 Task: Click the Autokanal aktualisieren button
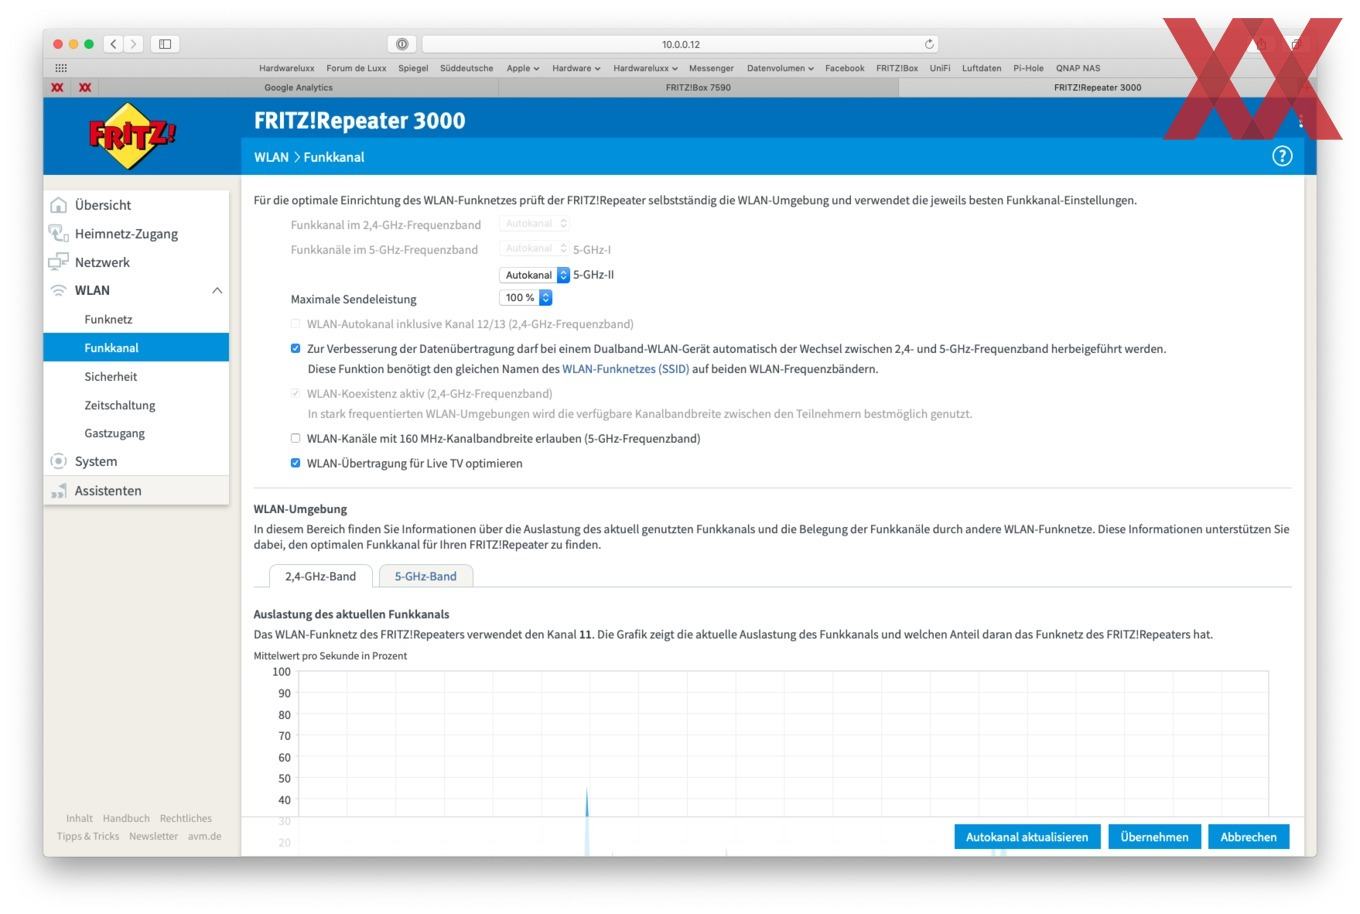pyautogui.click(x=1027, y=837)
